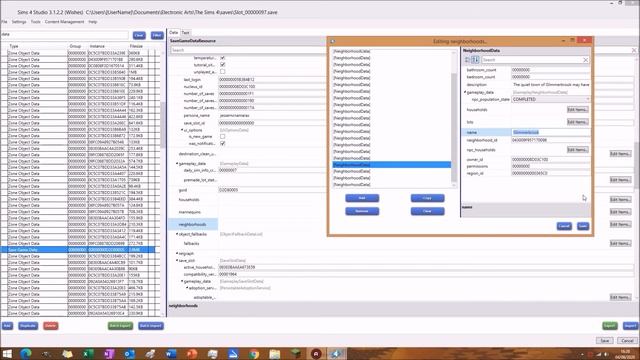Click the Duplicate button
This screenshot has height=360, width=640.
pyautogui.click(x=28, y=326)
